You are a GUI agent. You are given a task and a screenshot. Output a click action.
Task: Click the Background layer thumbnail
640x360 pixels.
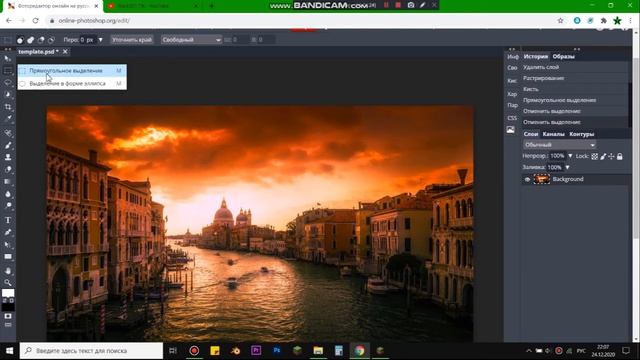click(x=542, y=179)
